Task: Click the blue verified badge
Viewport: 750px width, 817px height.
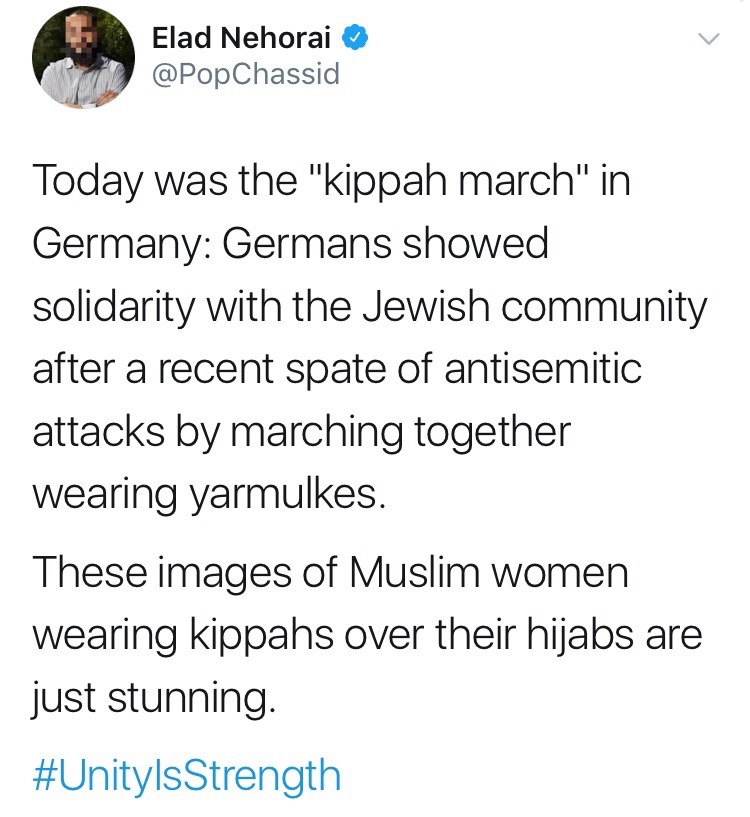Action: 356,39
